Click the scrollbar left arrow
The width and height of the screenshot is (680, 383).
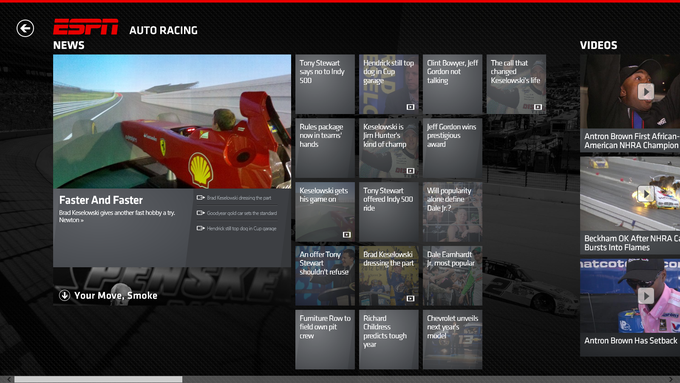(x=9, y=380)
